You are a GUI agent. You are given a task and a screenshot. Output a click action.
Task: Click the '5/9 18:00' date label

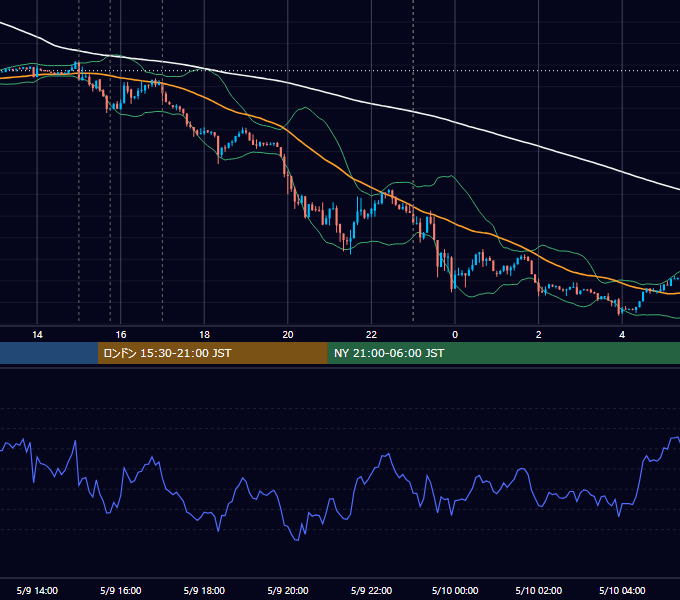point(204,590)
